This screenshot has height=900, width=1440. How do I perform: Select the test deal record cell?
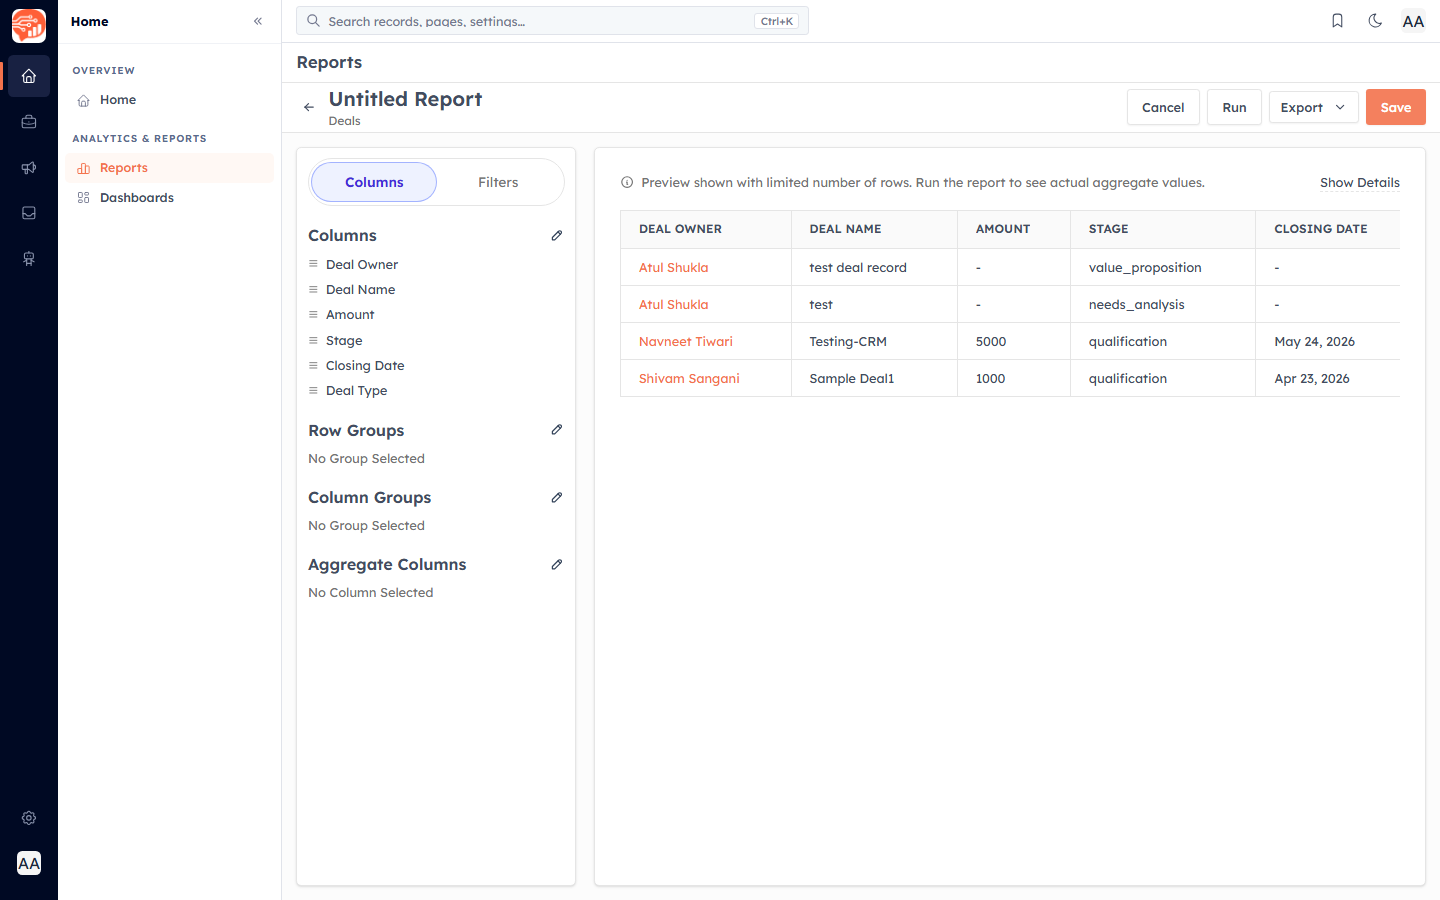coord(874,267)
